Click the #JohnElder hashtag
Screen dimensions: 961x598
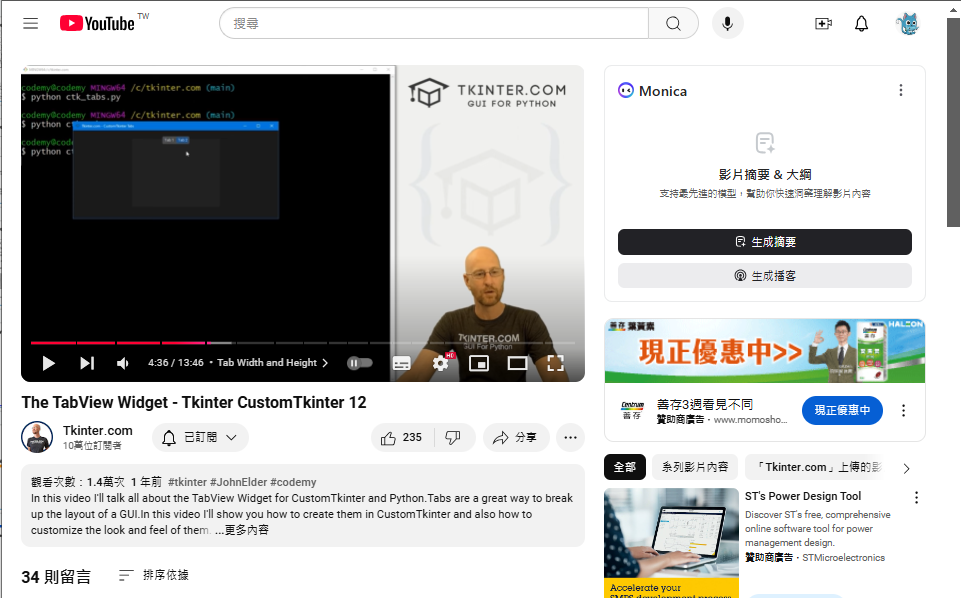coord(239,482)
